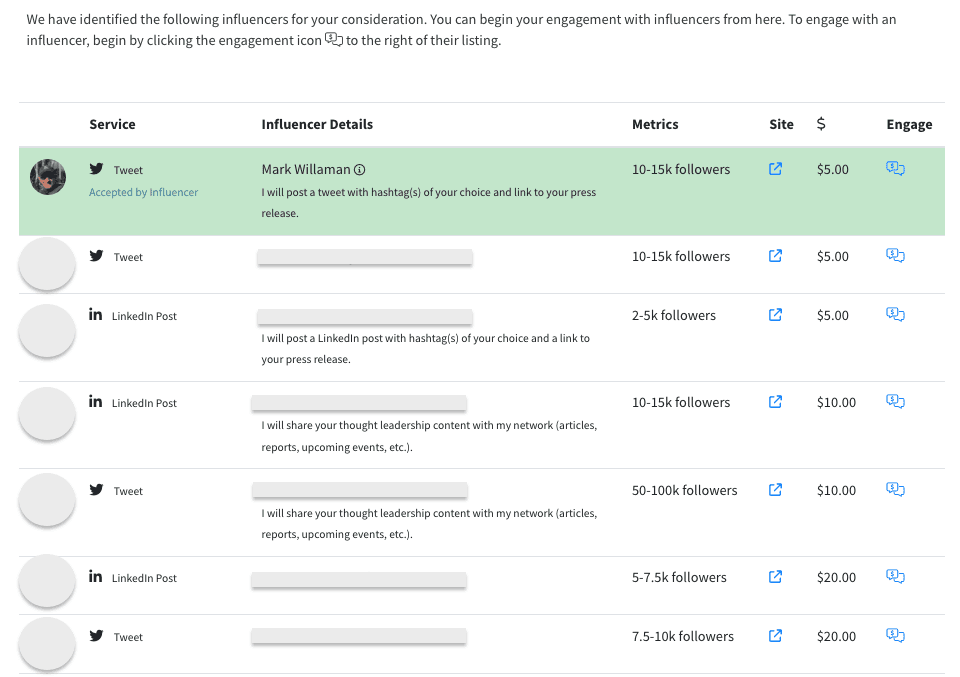Open site link for 7.5-10k followers influencer
Screen dimensions: 960x677
(x=775, y=636)
